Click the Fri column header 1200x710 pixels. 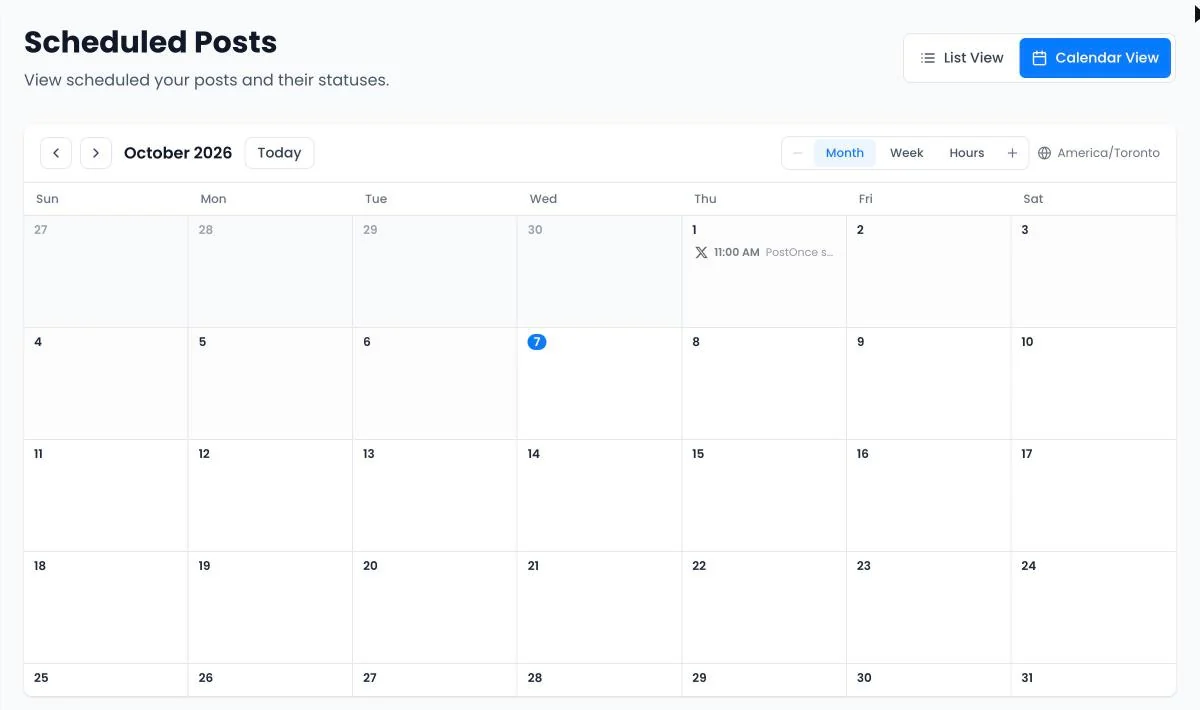(x=865, y=199)
